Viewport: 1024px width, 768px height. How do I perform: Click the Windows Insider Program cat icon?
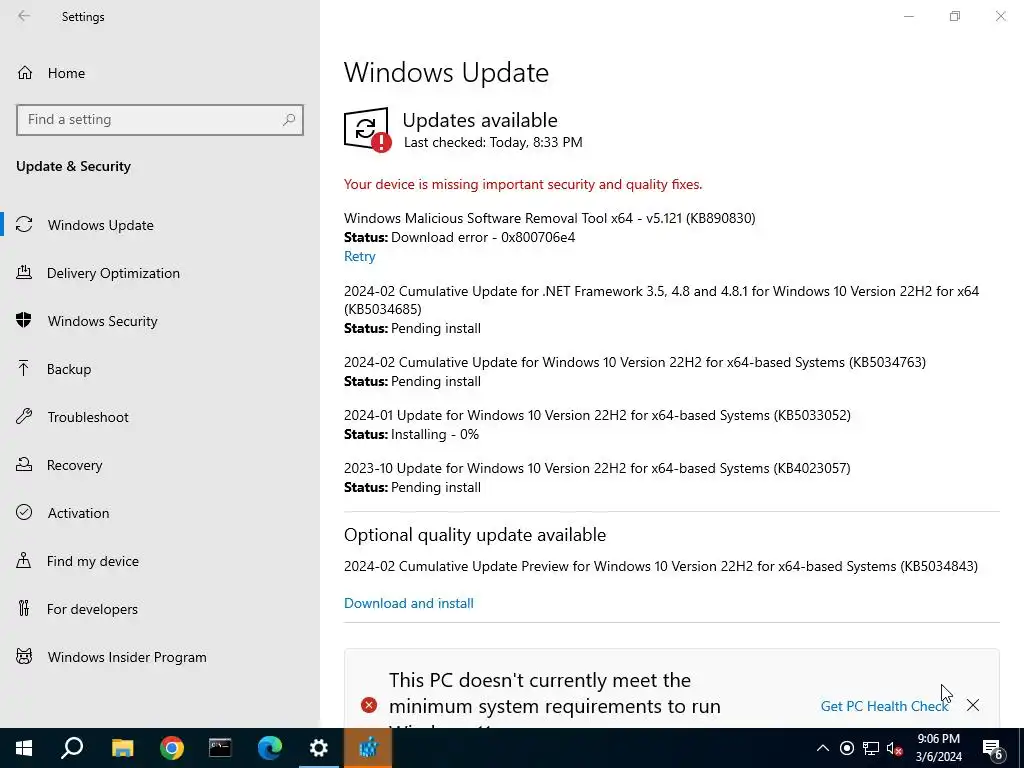(24, 656)
